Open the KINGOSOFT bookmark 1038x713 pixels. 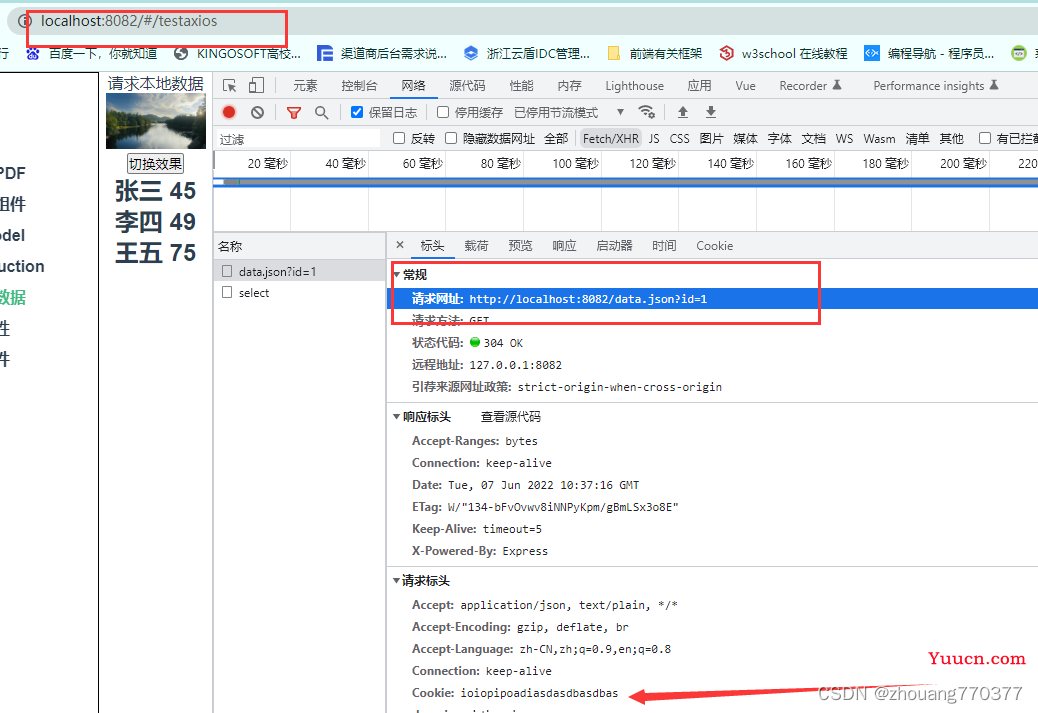point(238,54)
